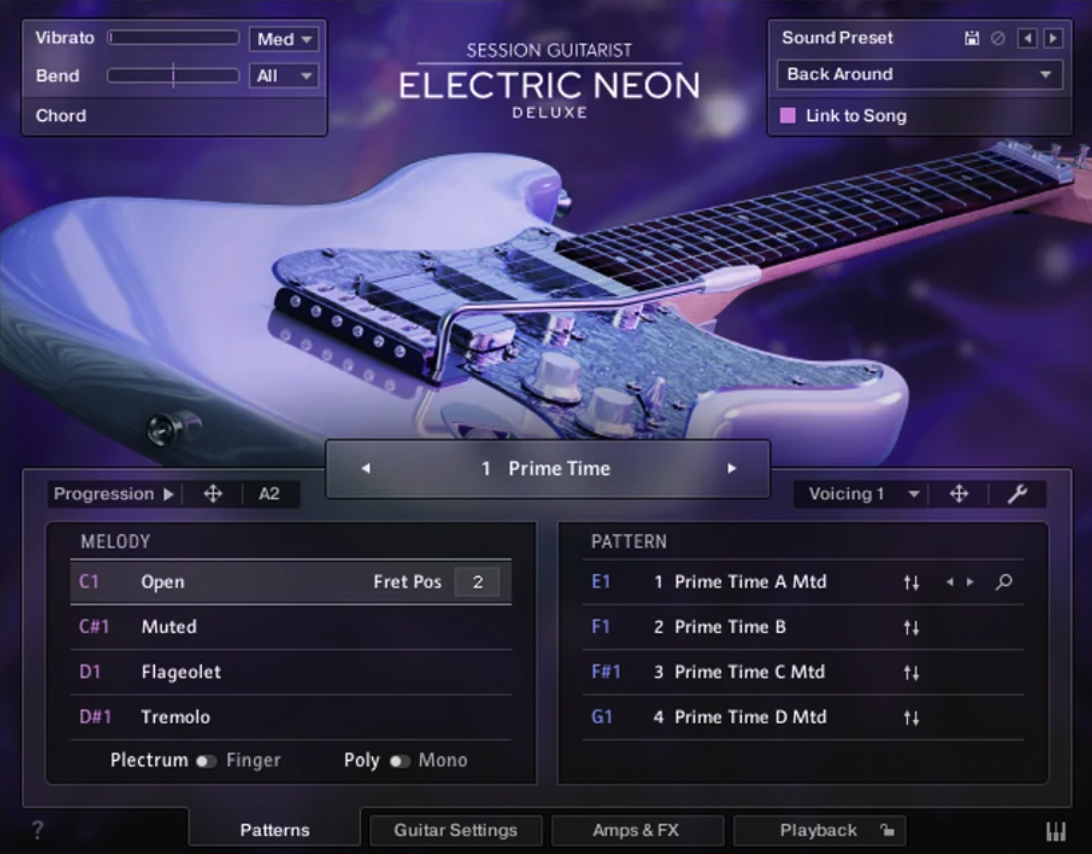Click the move icon beside Progression

tap(212, 494)
